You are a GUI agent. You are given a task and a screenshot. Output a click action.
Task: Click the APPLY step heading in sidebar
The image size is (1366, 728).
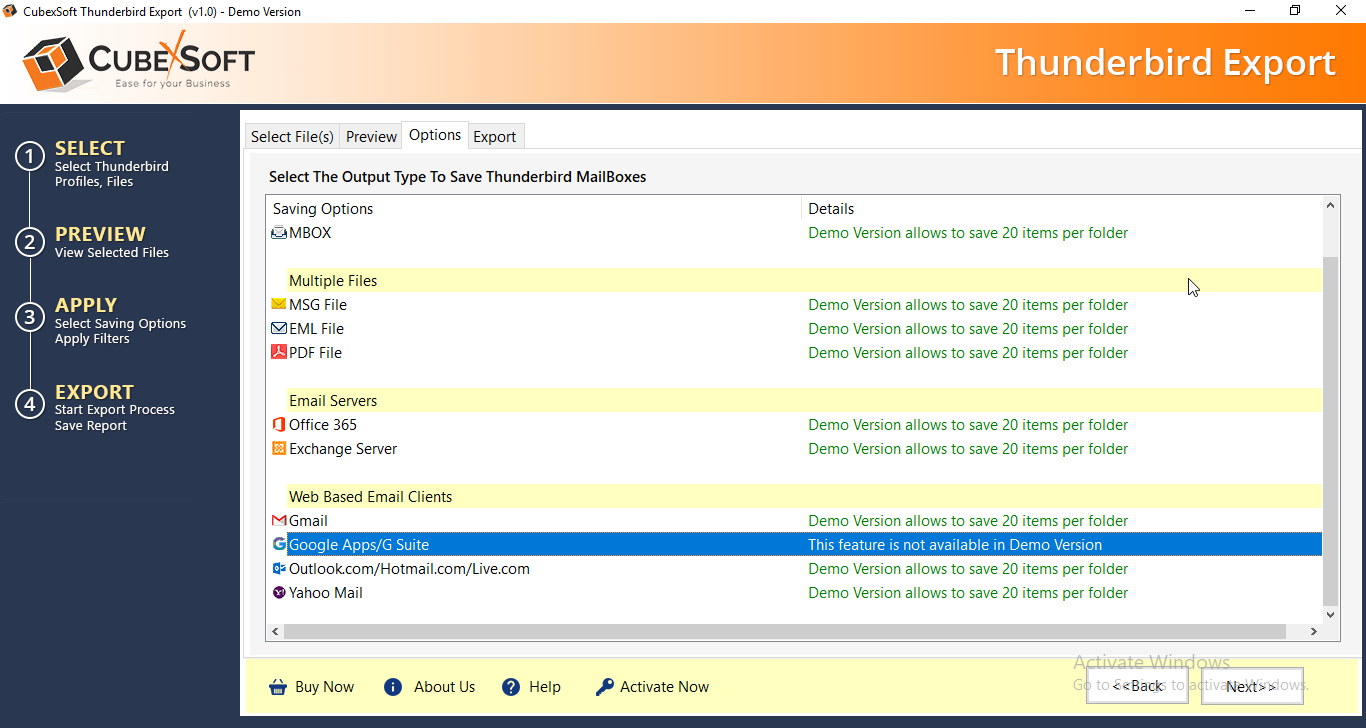click(x=86, y=305)
